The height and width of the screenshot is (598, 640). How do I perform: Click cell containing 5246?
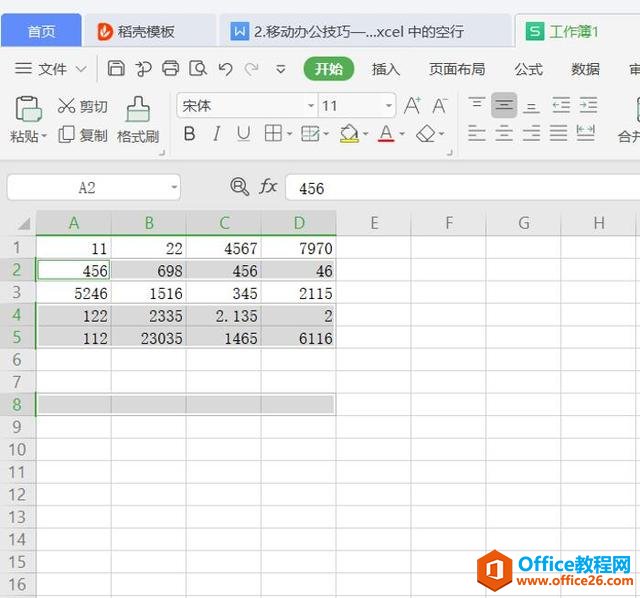pos(74,292)
